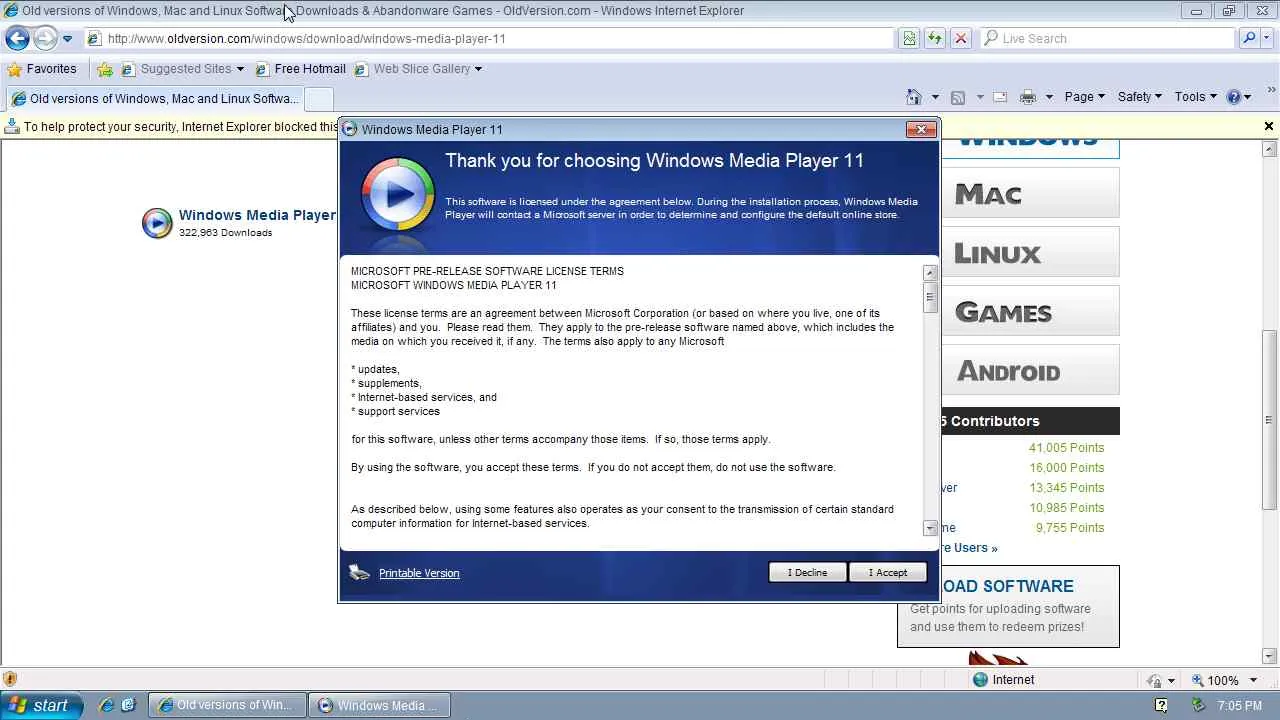Image resolution: width=1280 pixels, height=720 pixels.
Task: Toggle Compatibility View icon in address bar
Action: click(x=909, y=39)
